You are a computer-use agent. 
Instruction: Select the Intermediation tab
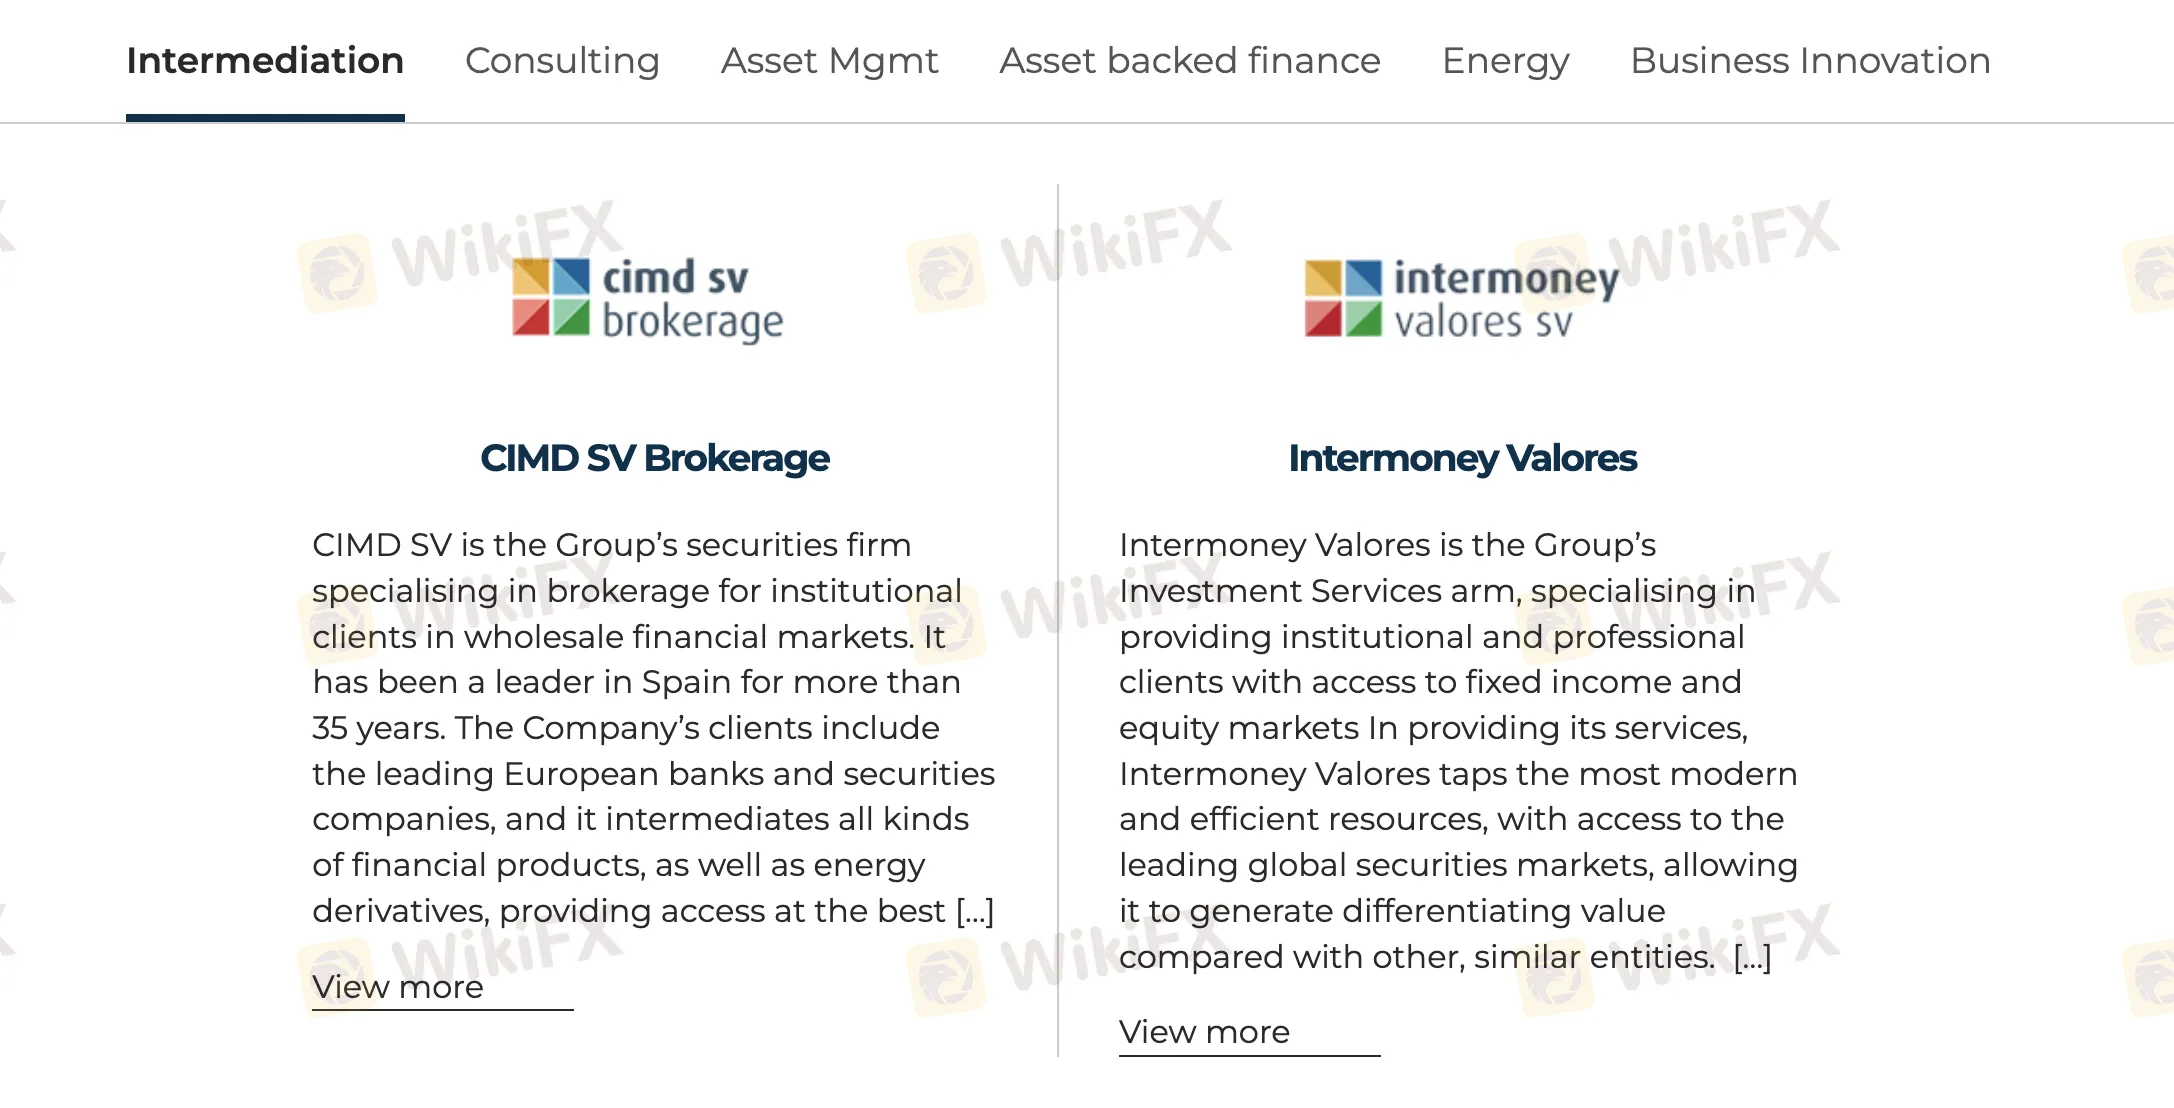click(265, 61)
